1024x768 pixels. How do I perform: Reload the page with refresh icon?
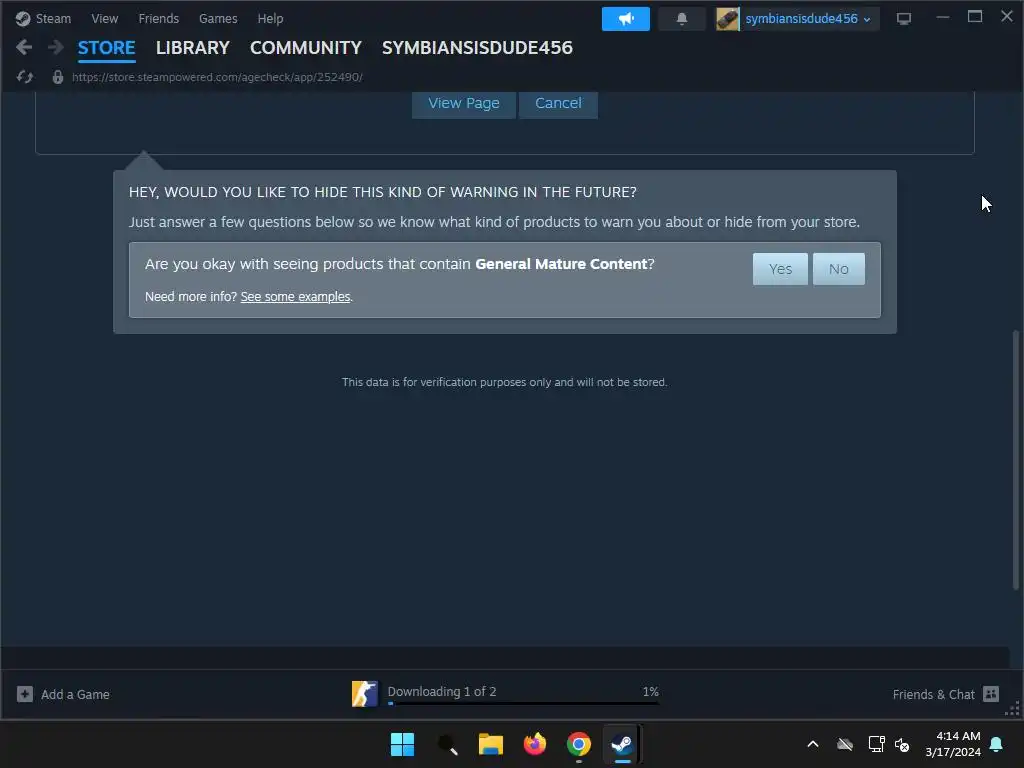click(25, 77)
